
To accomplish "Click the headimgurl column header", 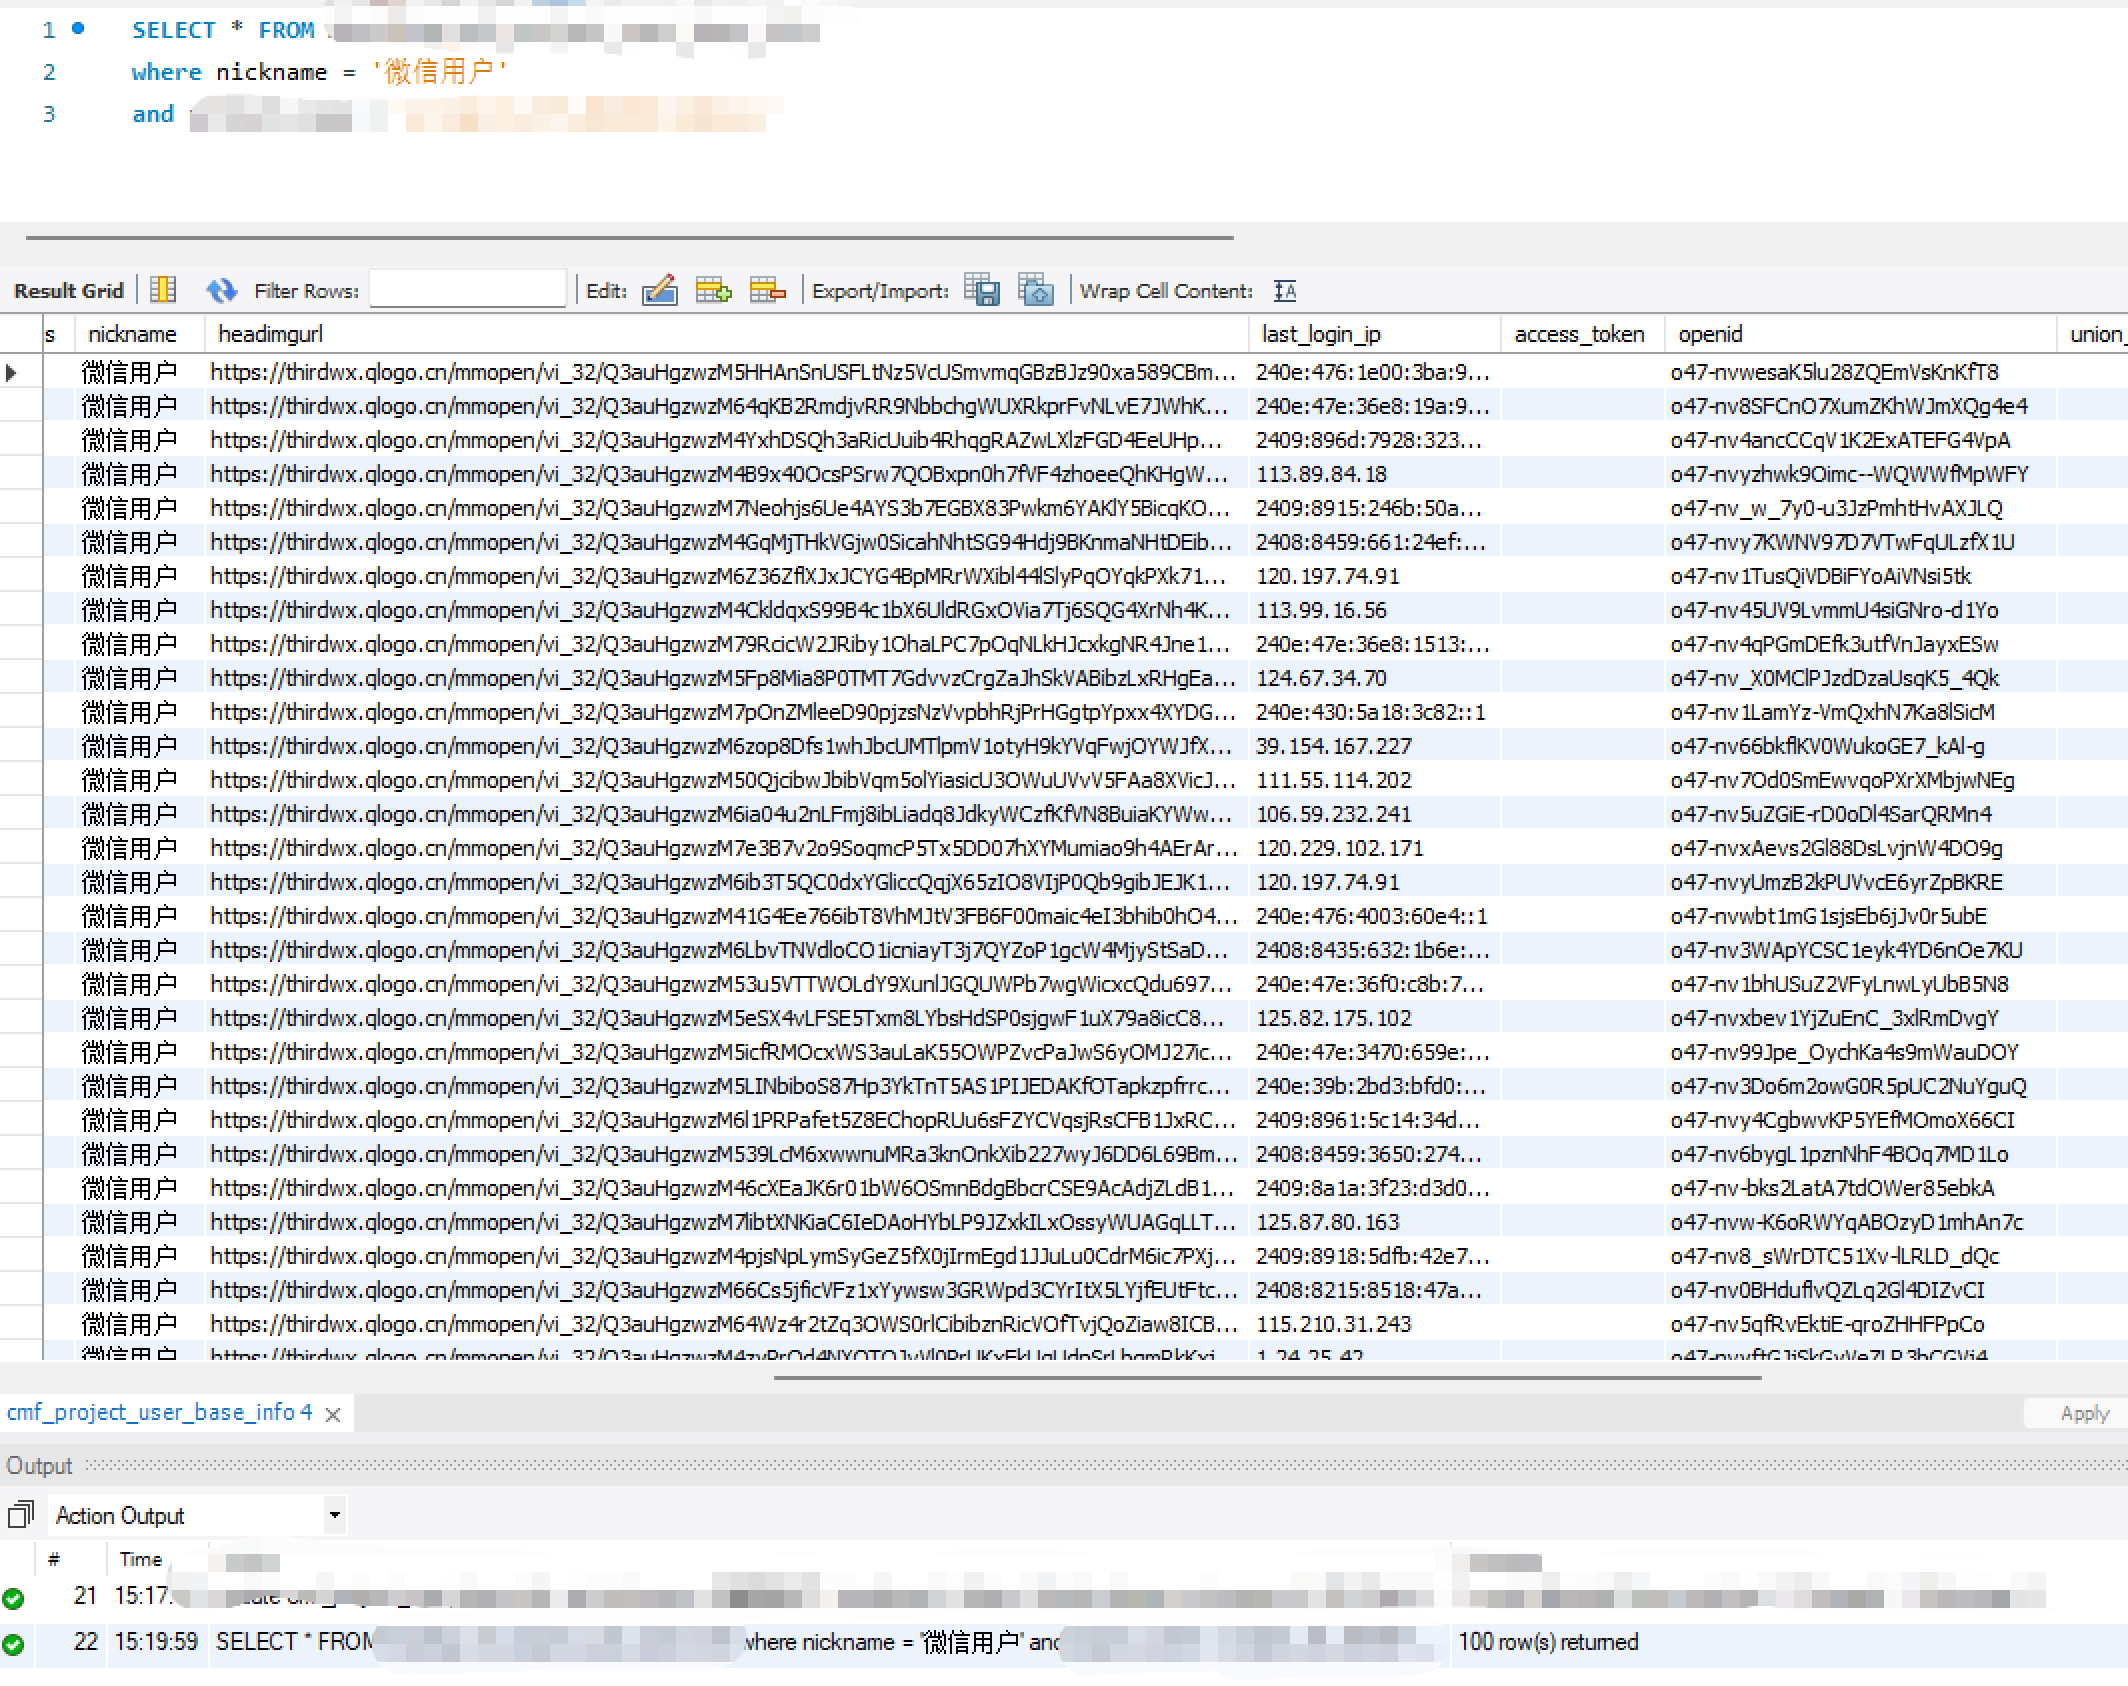I will pos(270,334).
